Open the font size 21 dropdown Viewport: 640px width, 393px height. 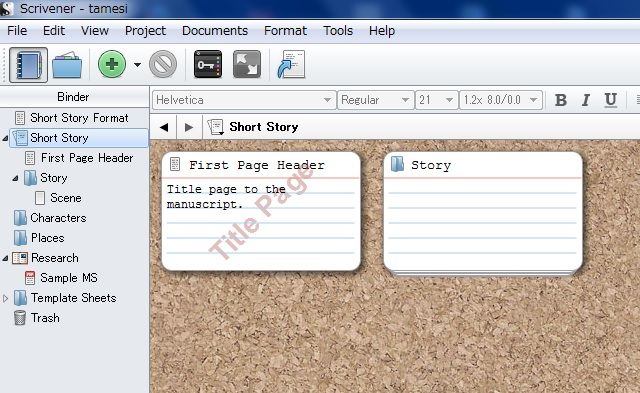436,100
